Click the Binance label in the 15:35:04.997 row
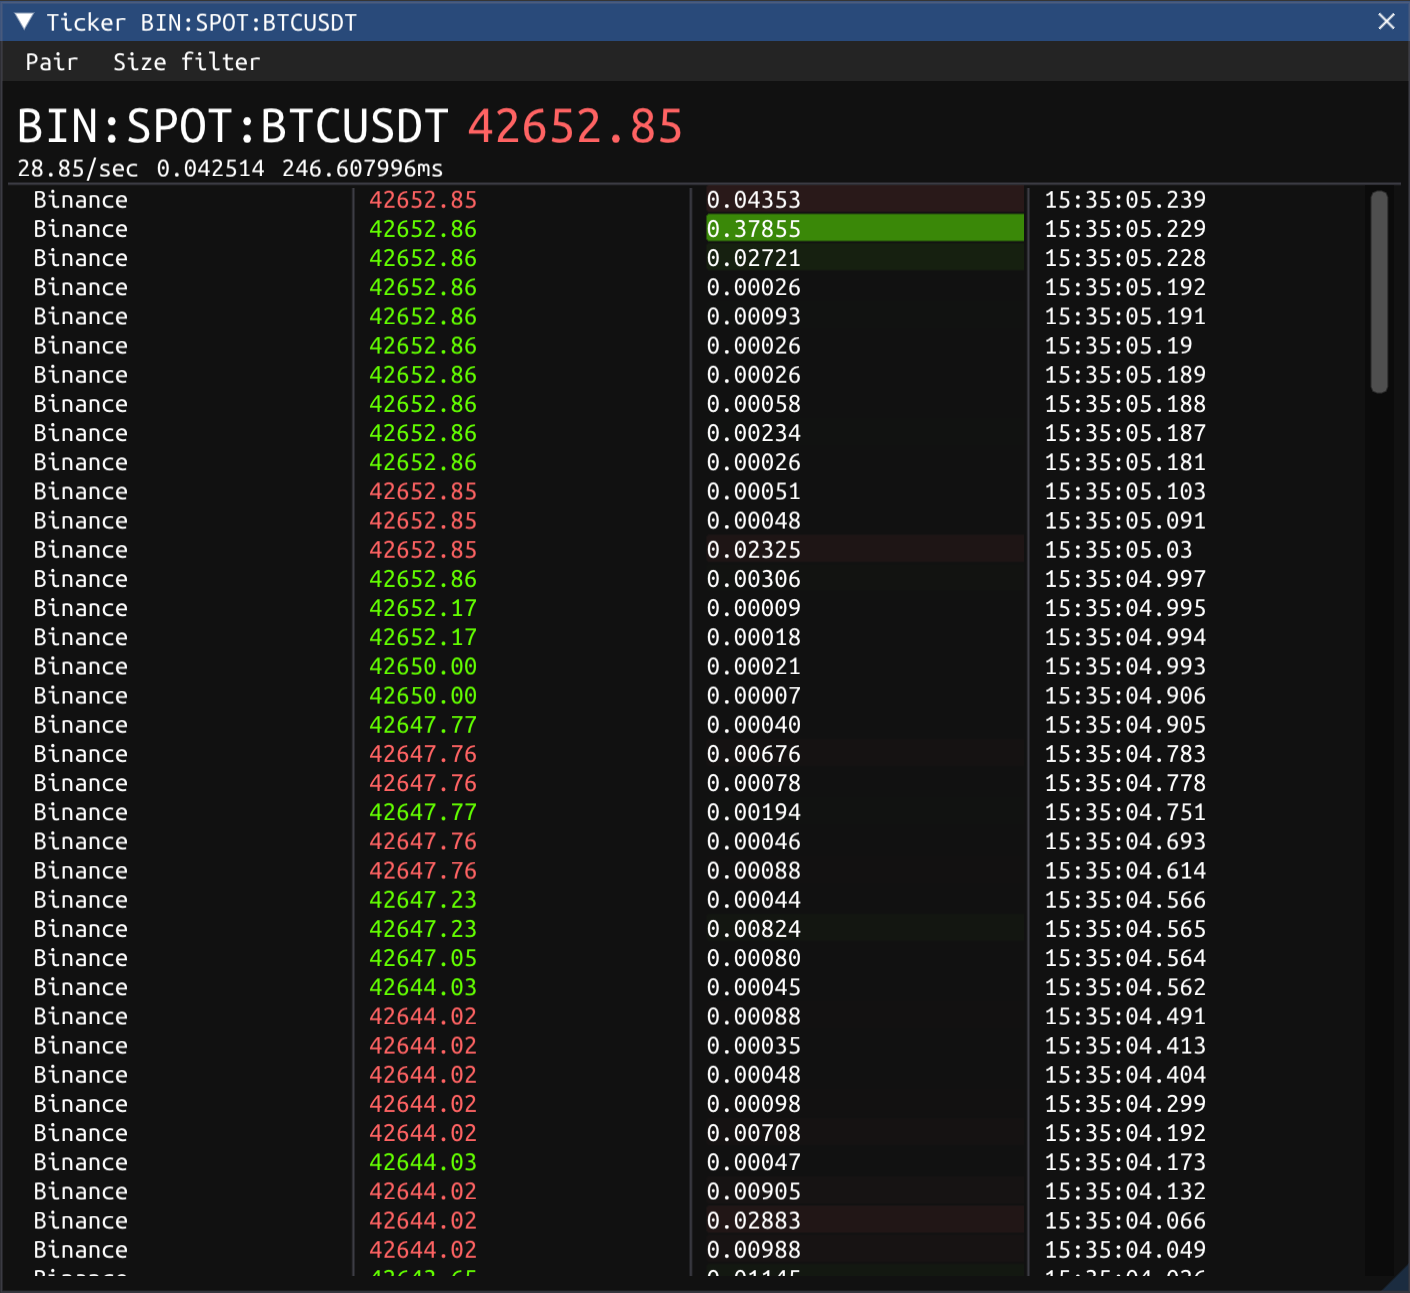Viewport: 1410px width, 1293px height. pyautogui.click(x=81, y=579)
